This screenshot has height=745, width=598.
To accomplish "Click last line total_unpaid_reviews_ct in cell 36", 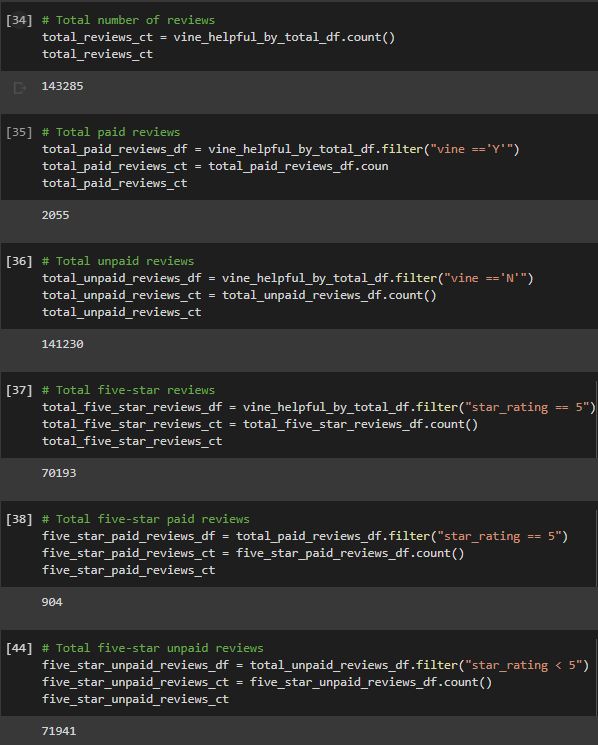I will click(122, 312).
